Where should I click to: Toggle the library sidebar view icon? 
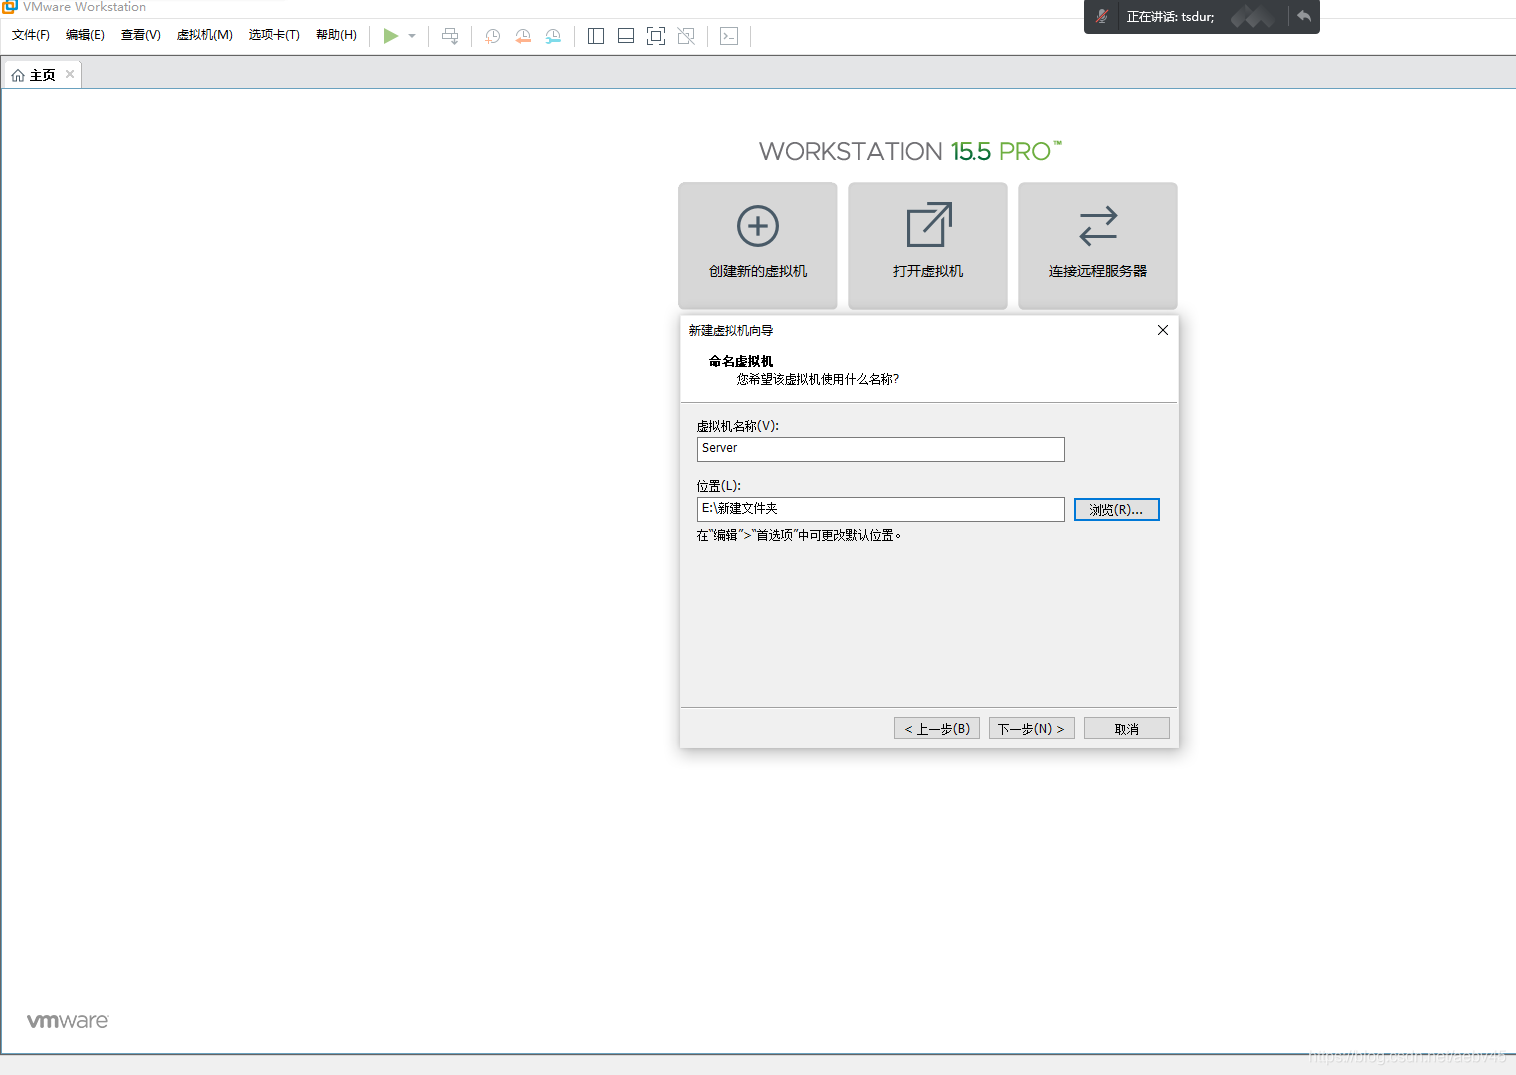pyautogui.click(x=596, y=36)
